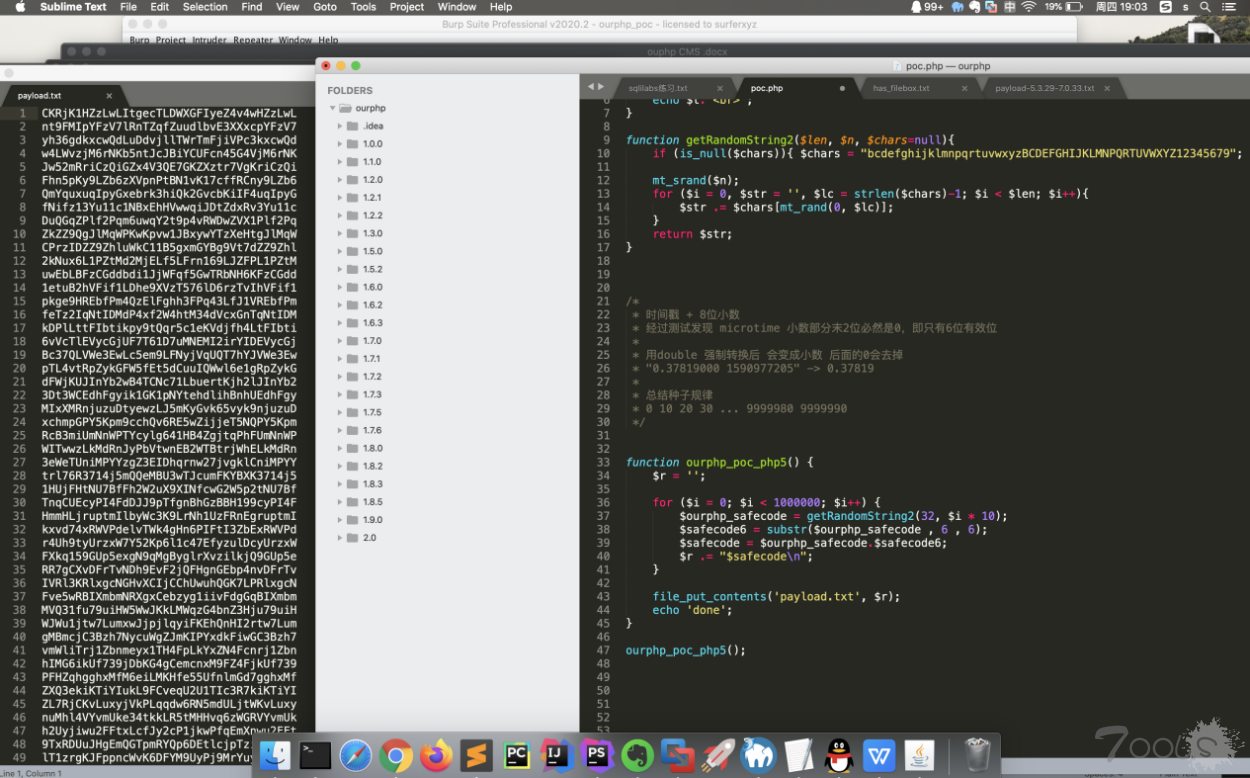Image resolution: width=1250 pixels, height=778 pixels.
Task: Expand the 1.8.5 folder
Action: 340,502
